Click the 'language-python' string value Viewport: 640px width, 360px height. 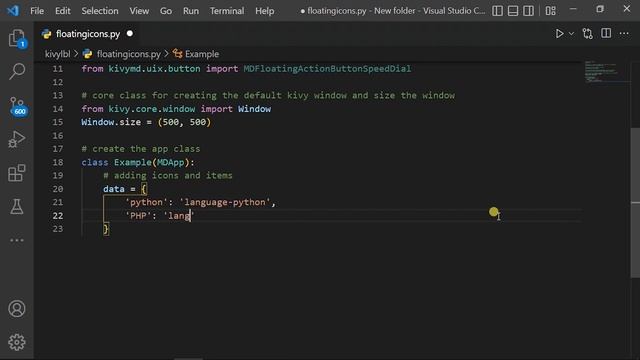pos(225,202)
